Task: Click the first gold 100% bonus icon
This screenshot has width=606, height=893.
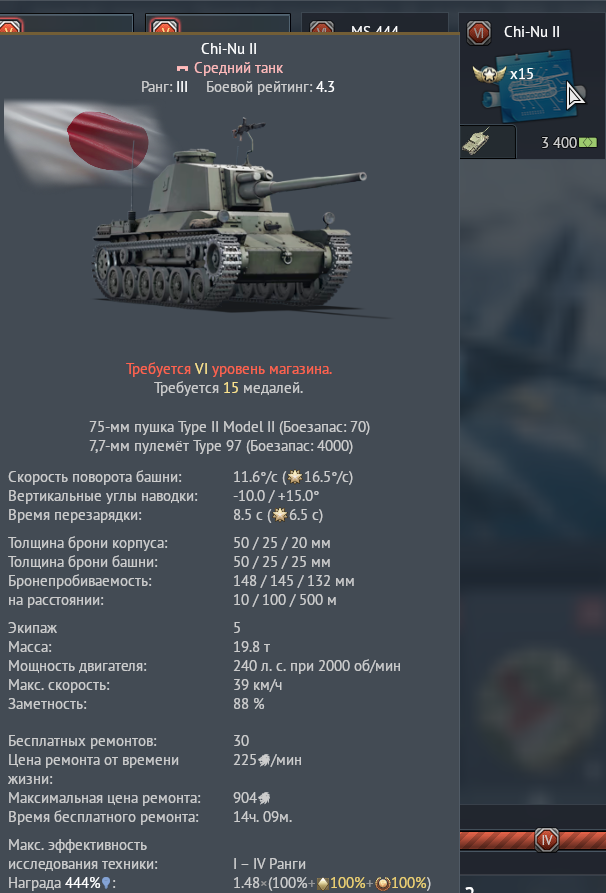Action: pyautogui.click(x=323, y=884)
